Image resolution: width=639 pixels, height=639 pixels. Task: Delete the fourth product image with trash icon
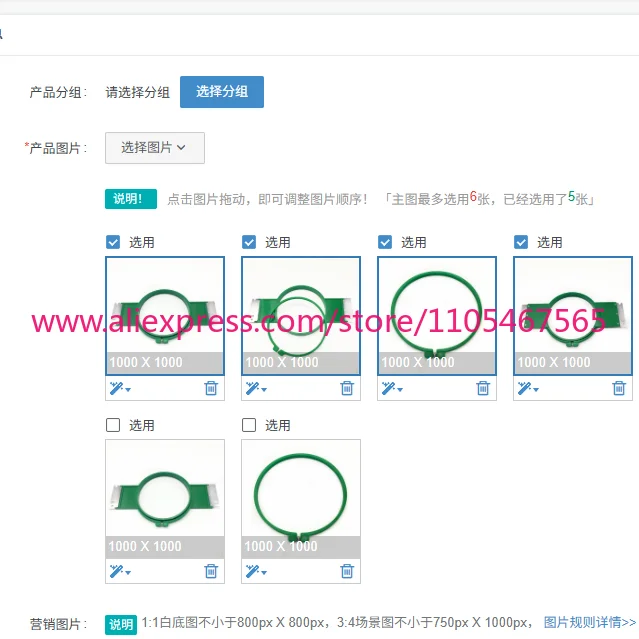click(619, 388)
